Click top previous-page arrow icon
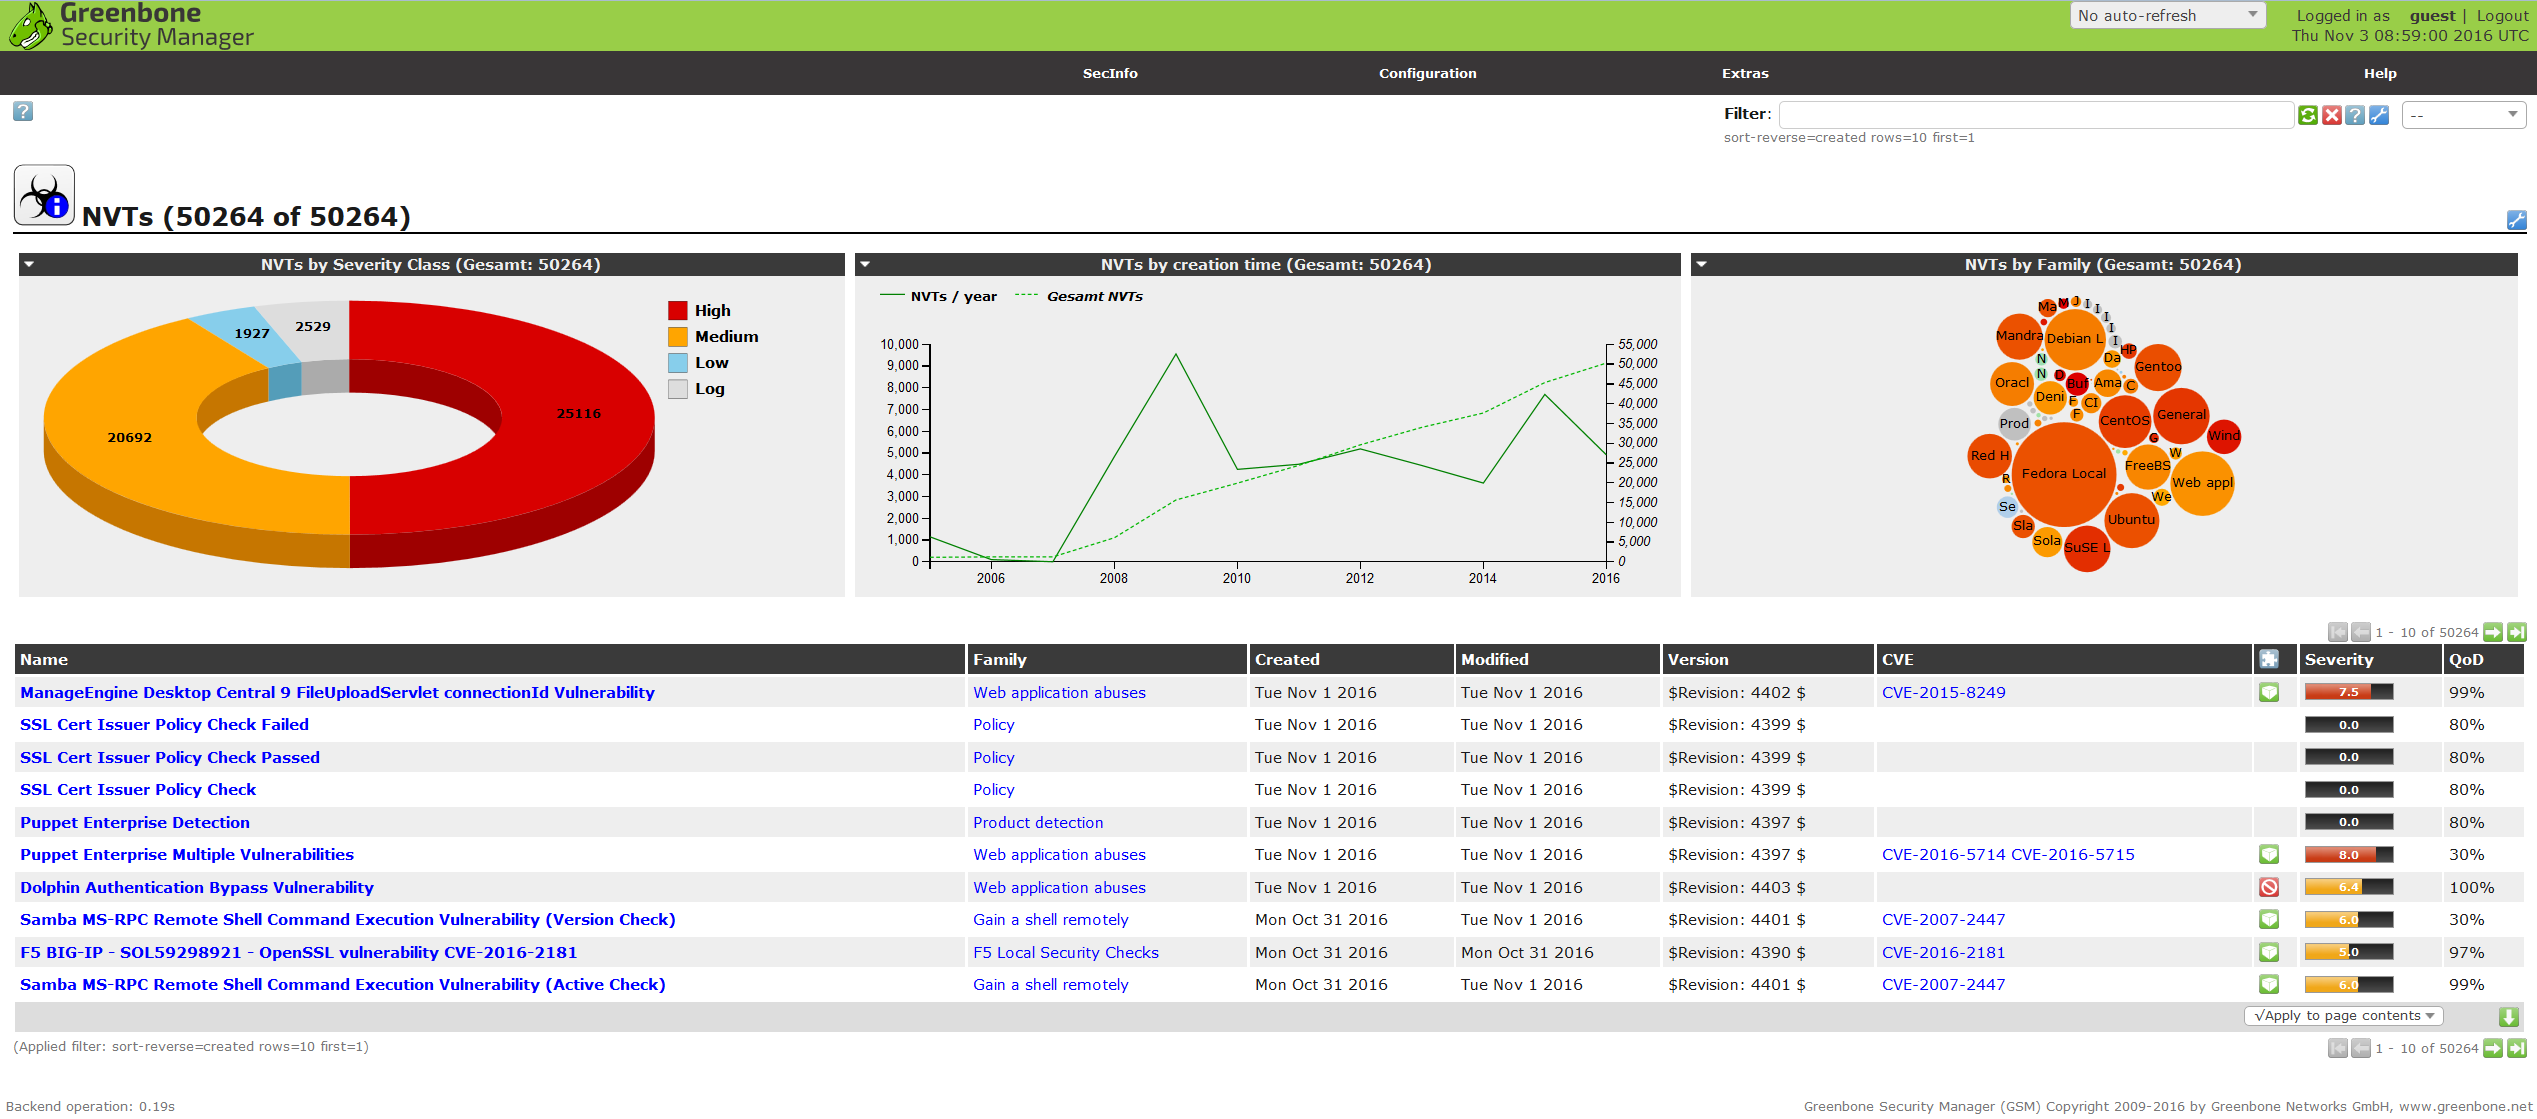 [x=2361, y=632]
